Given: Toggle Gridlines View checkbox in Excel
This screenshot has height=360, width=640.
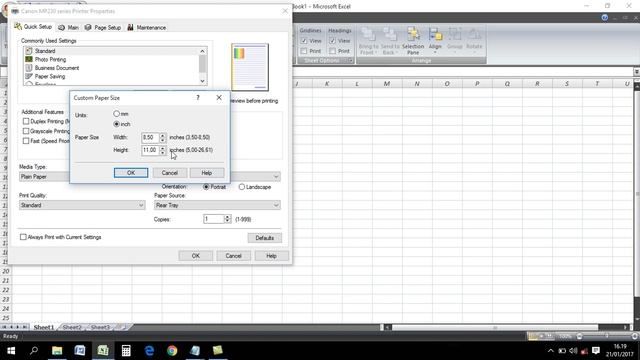Looking at the screenshot, I should [x=304, y=41].
